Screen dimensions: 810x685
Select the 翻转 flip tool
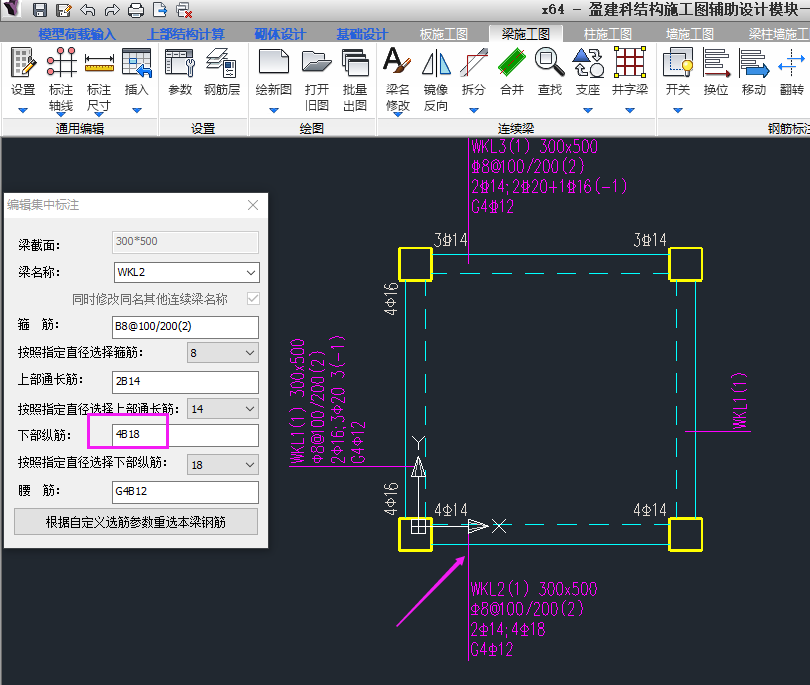(791, 72)
